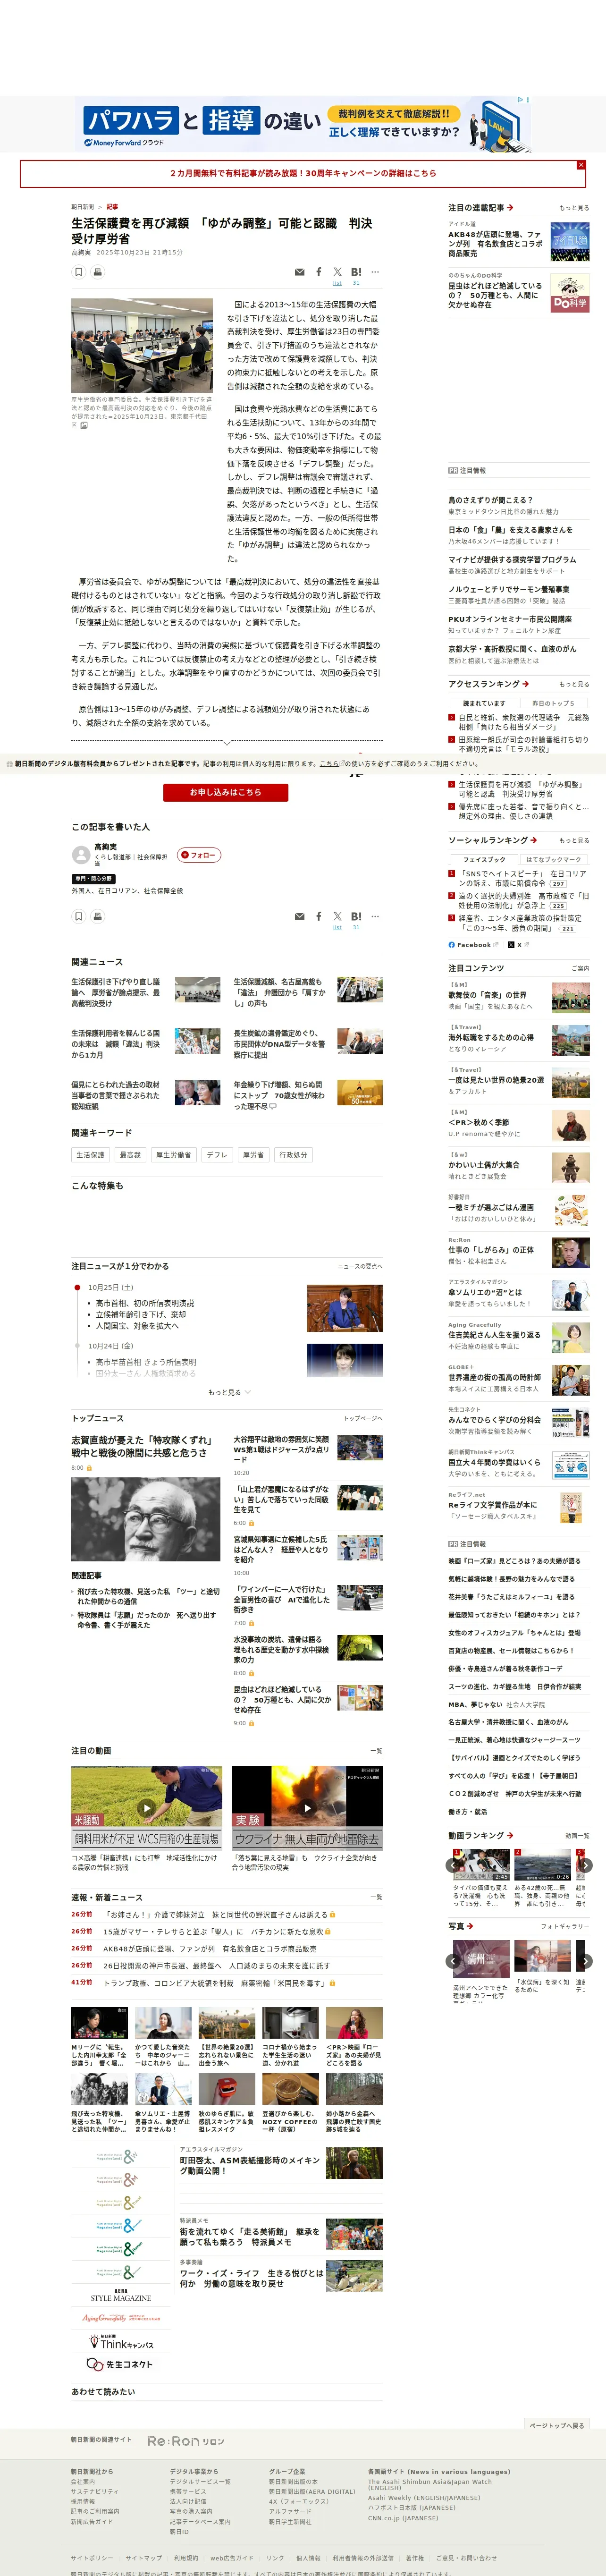Expand the full article at dotted arrow
The image size is (606, 2576).
coord(227,742)
